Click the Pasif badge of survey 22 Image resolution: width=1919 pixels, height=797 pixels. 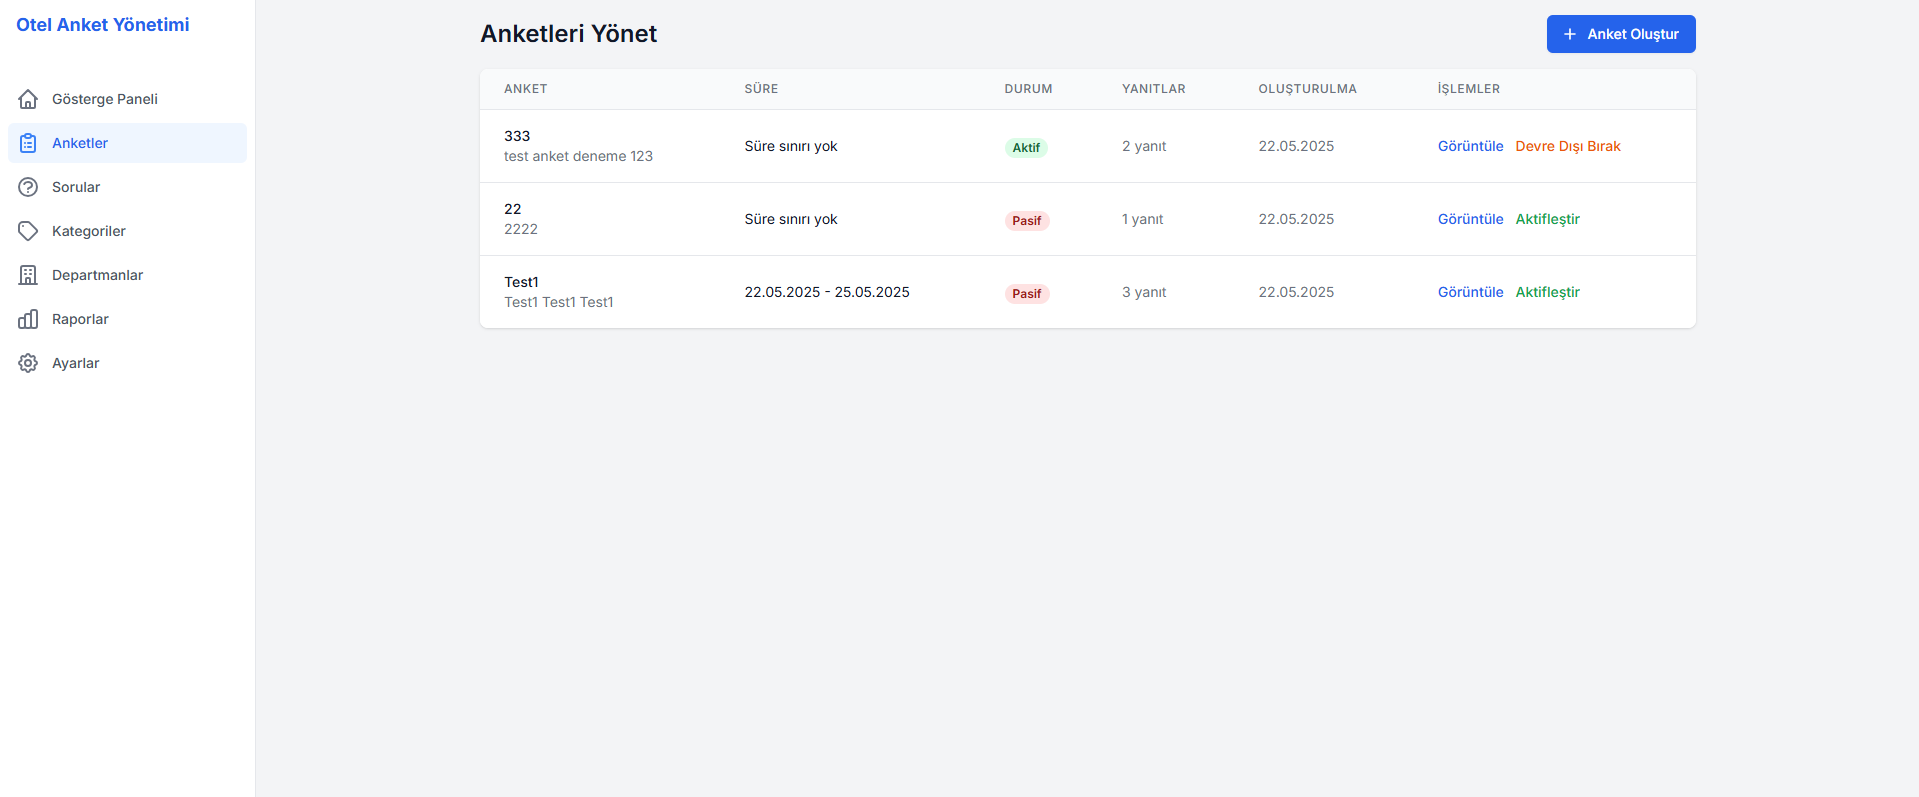point(1027,220)
